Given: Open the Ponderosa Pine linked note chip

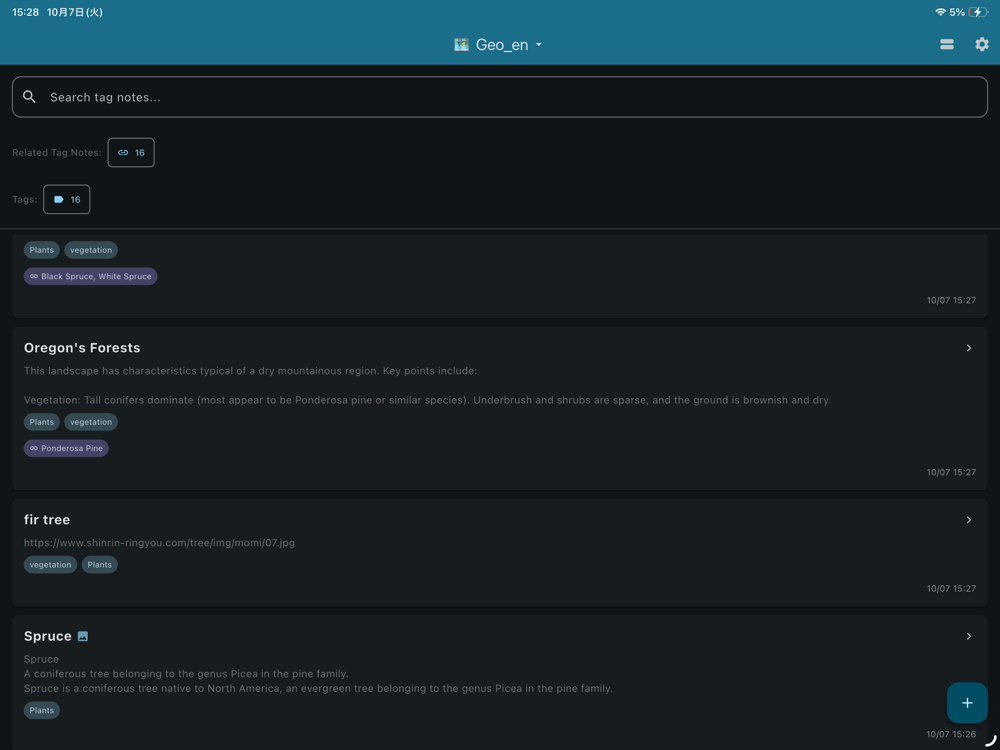Looking at the screenshot, I should click(66, 448).
